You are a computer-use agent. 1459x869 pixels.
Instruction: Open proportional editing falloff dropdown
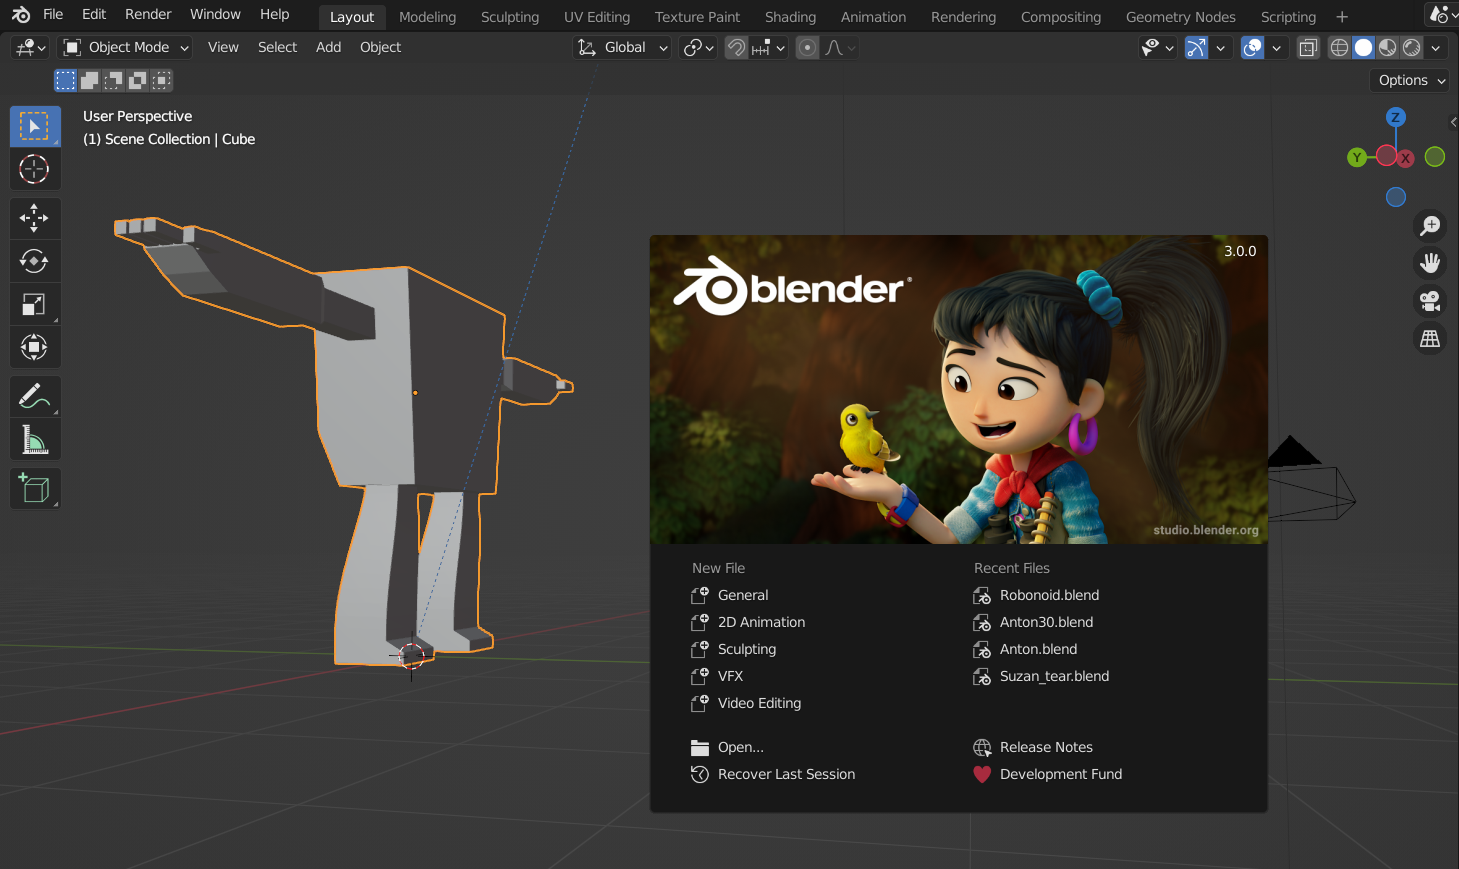840,47
